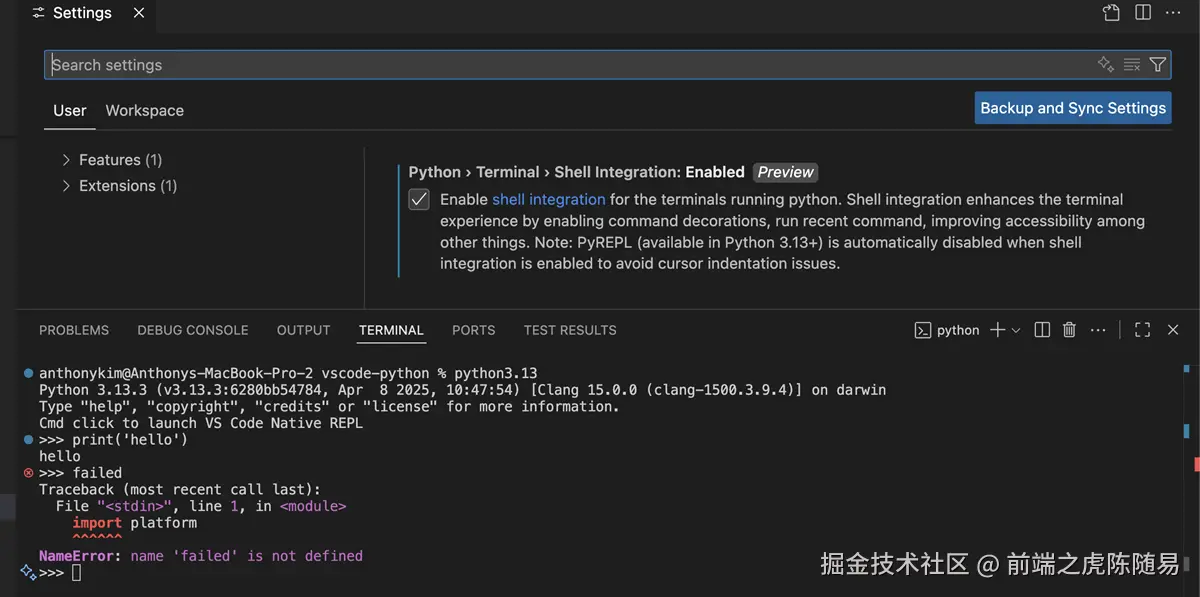Uncheck the Shell Integration Enabled checkbox
Image resolution: width=1200 pixels, height=597 pixels.
click(419, 200)
